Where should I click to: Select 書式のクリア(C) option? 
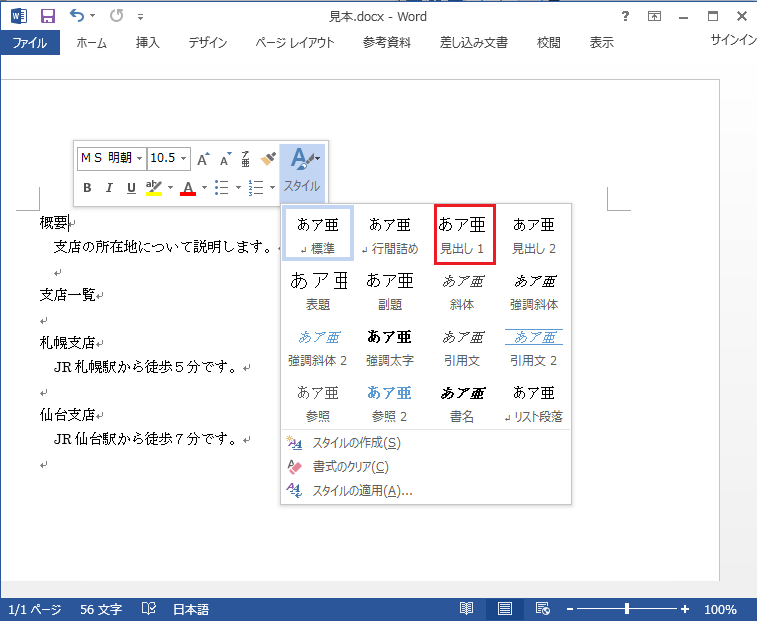point(350,467)
